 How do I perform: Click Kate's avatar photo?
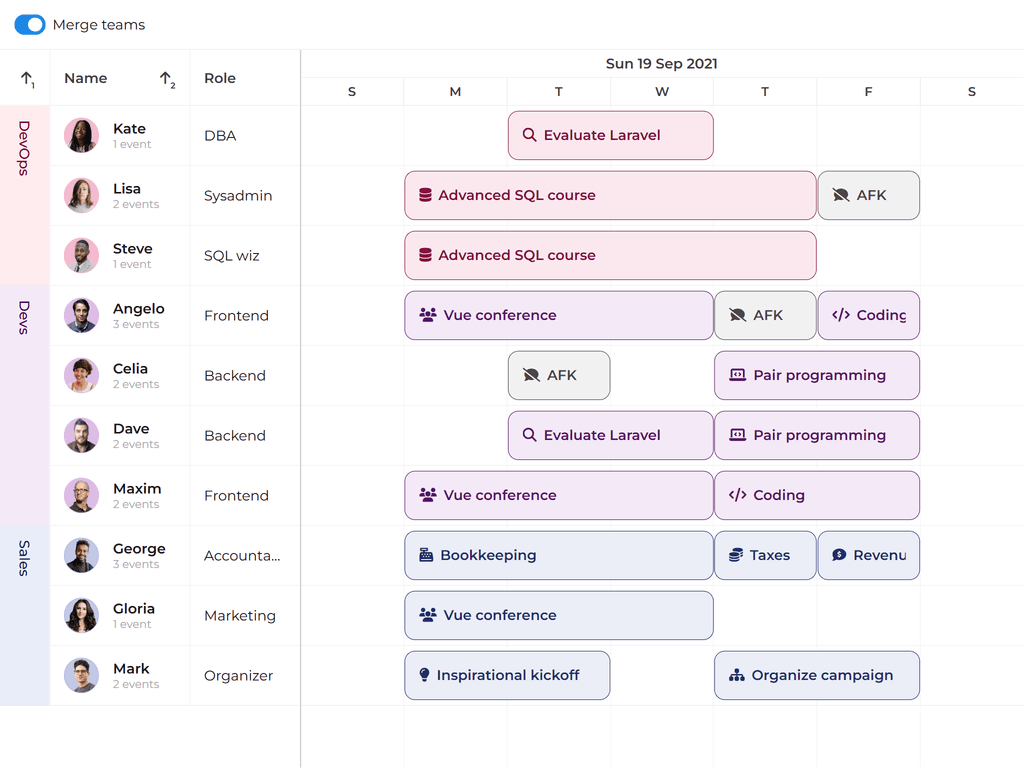[x=82, y=135]
